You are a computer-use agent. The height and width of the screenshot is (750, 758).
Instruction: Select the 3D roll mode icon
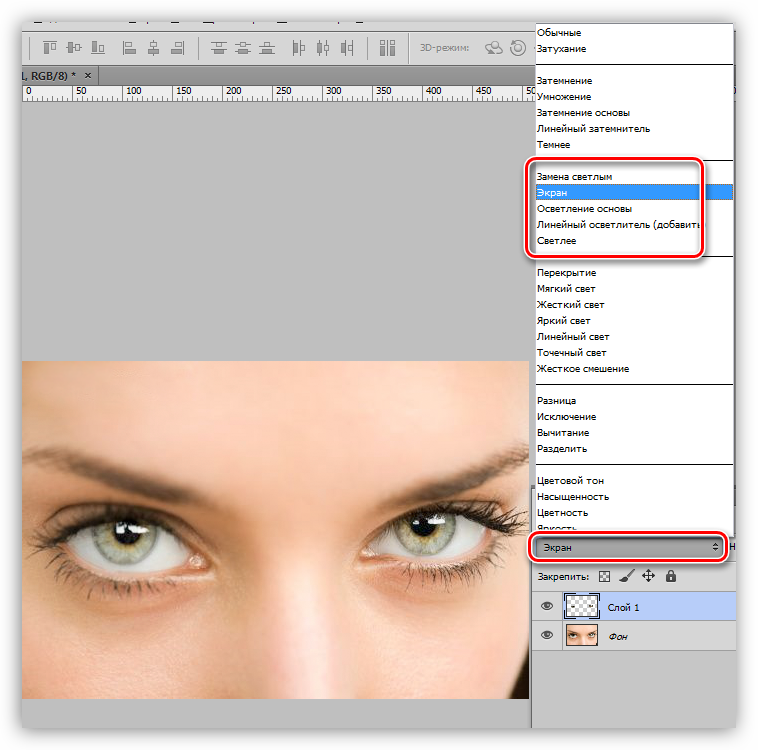click(518, 47)
